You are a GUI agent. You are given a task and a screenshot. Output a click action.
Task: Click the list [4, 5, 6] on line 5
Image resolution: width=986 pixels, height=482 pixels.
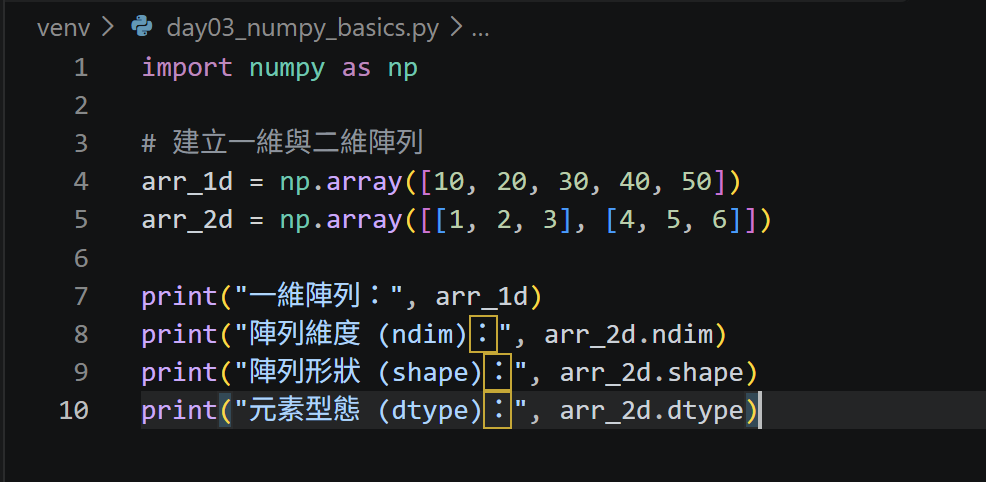point(675,221)
